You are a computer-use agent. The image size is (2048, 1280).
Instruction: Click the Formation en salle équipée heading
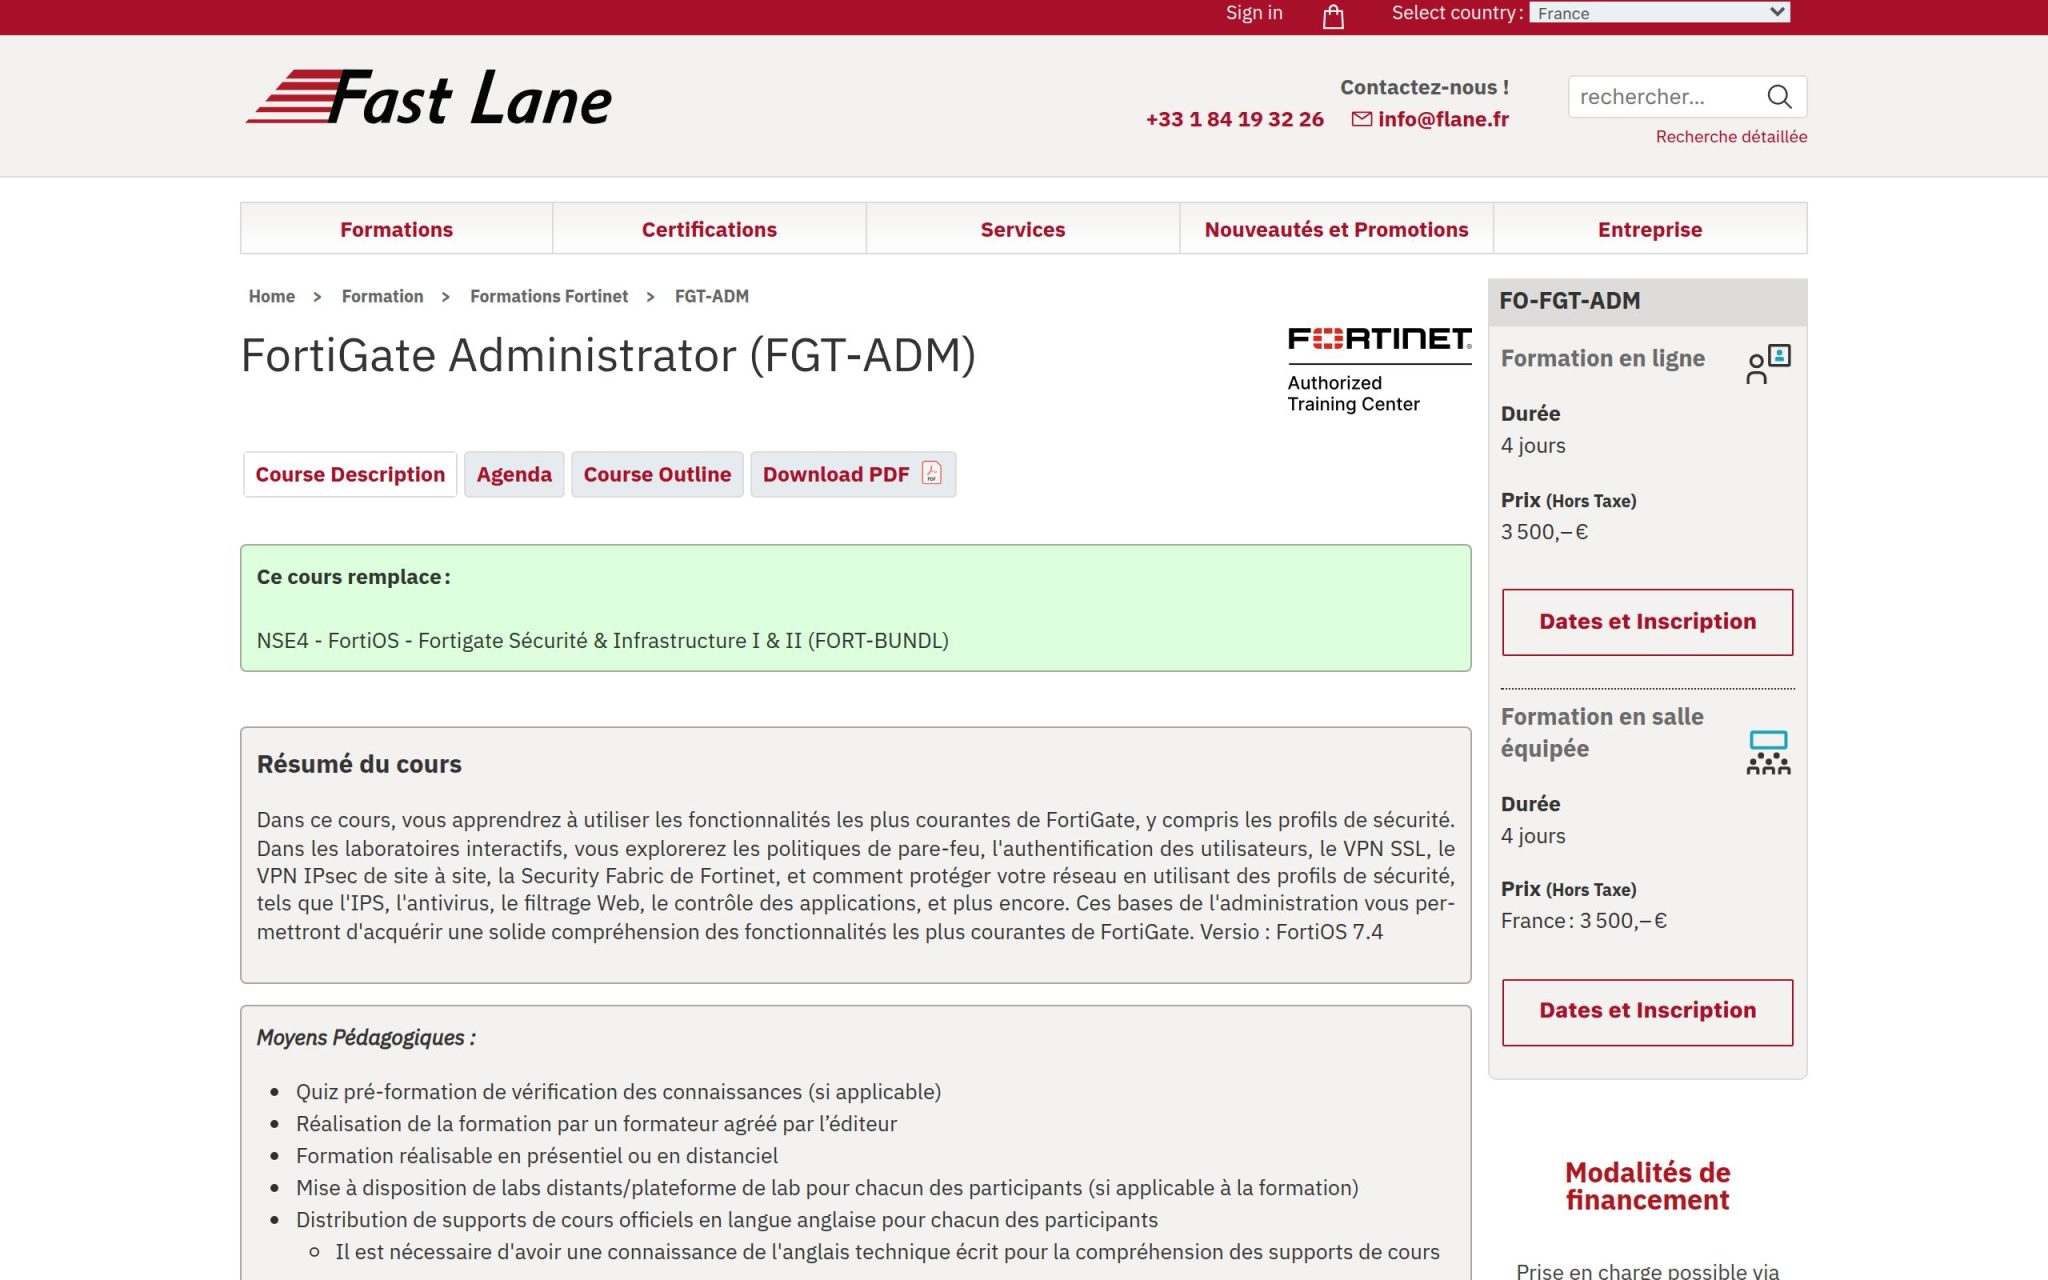click(x=1602, y=732)
